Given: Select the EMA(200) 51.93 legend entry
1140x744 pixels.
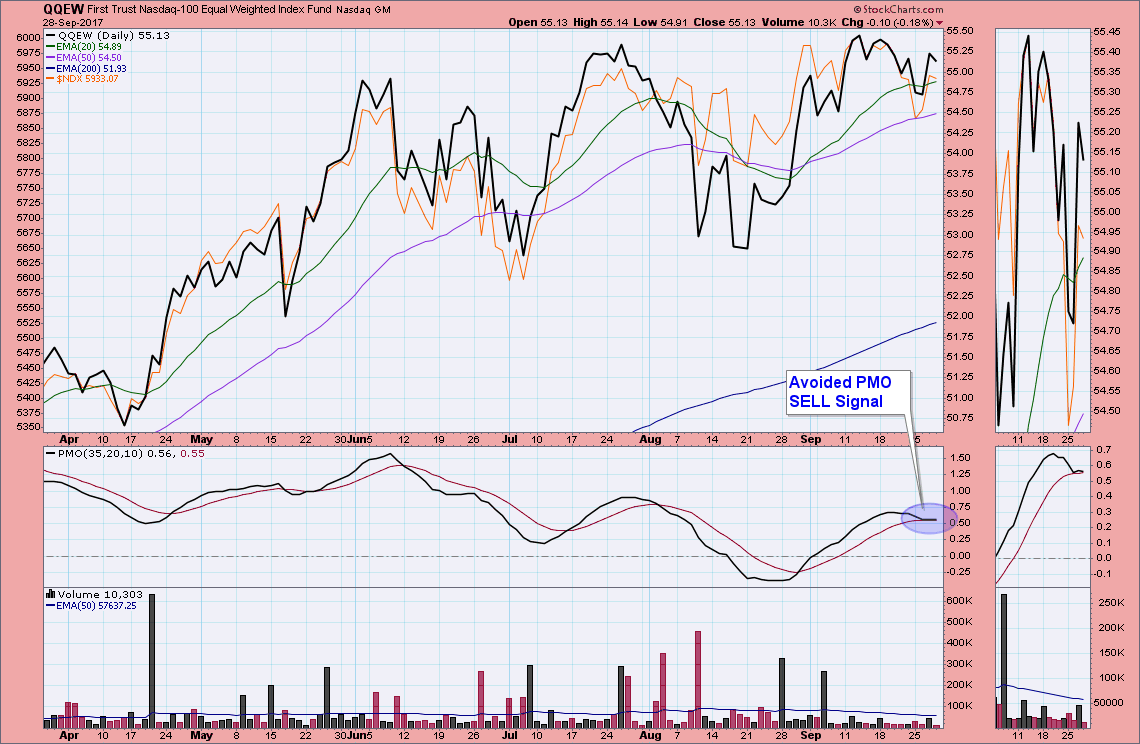Looking at the screenshot, I should coord(87,68).
